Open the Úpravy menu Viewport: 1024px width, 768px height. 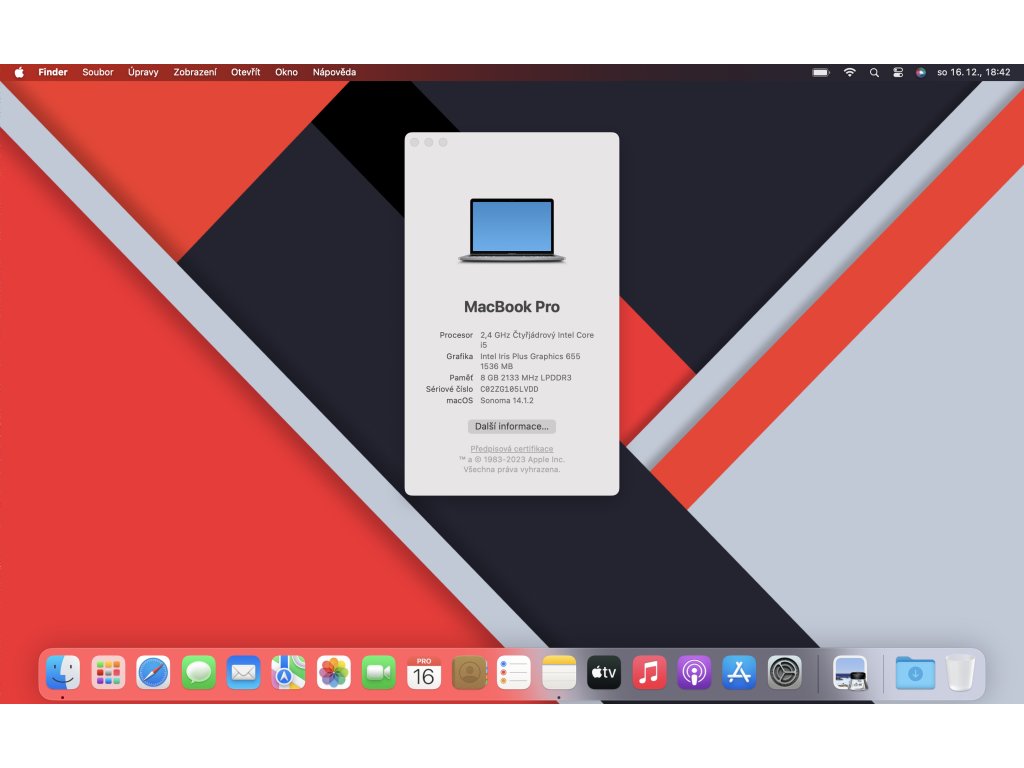tap(143, 72)
